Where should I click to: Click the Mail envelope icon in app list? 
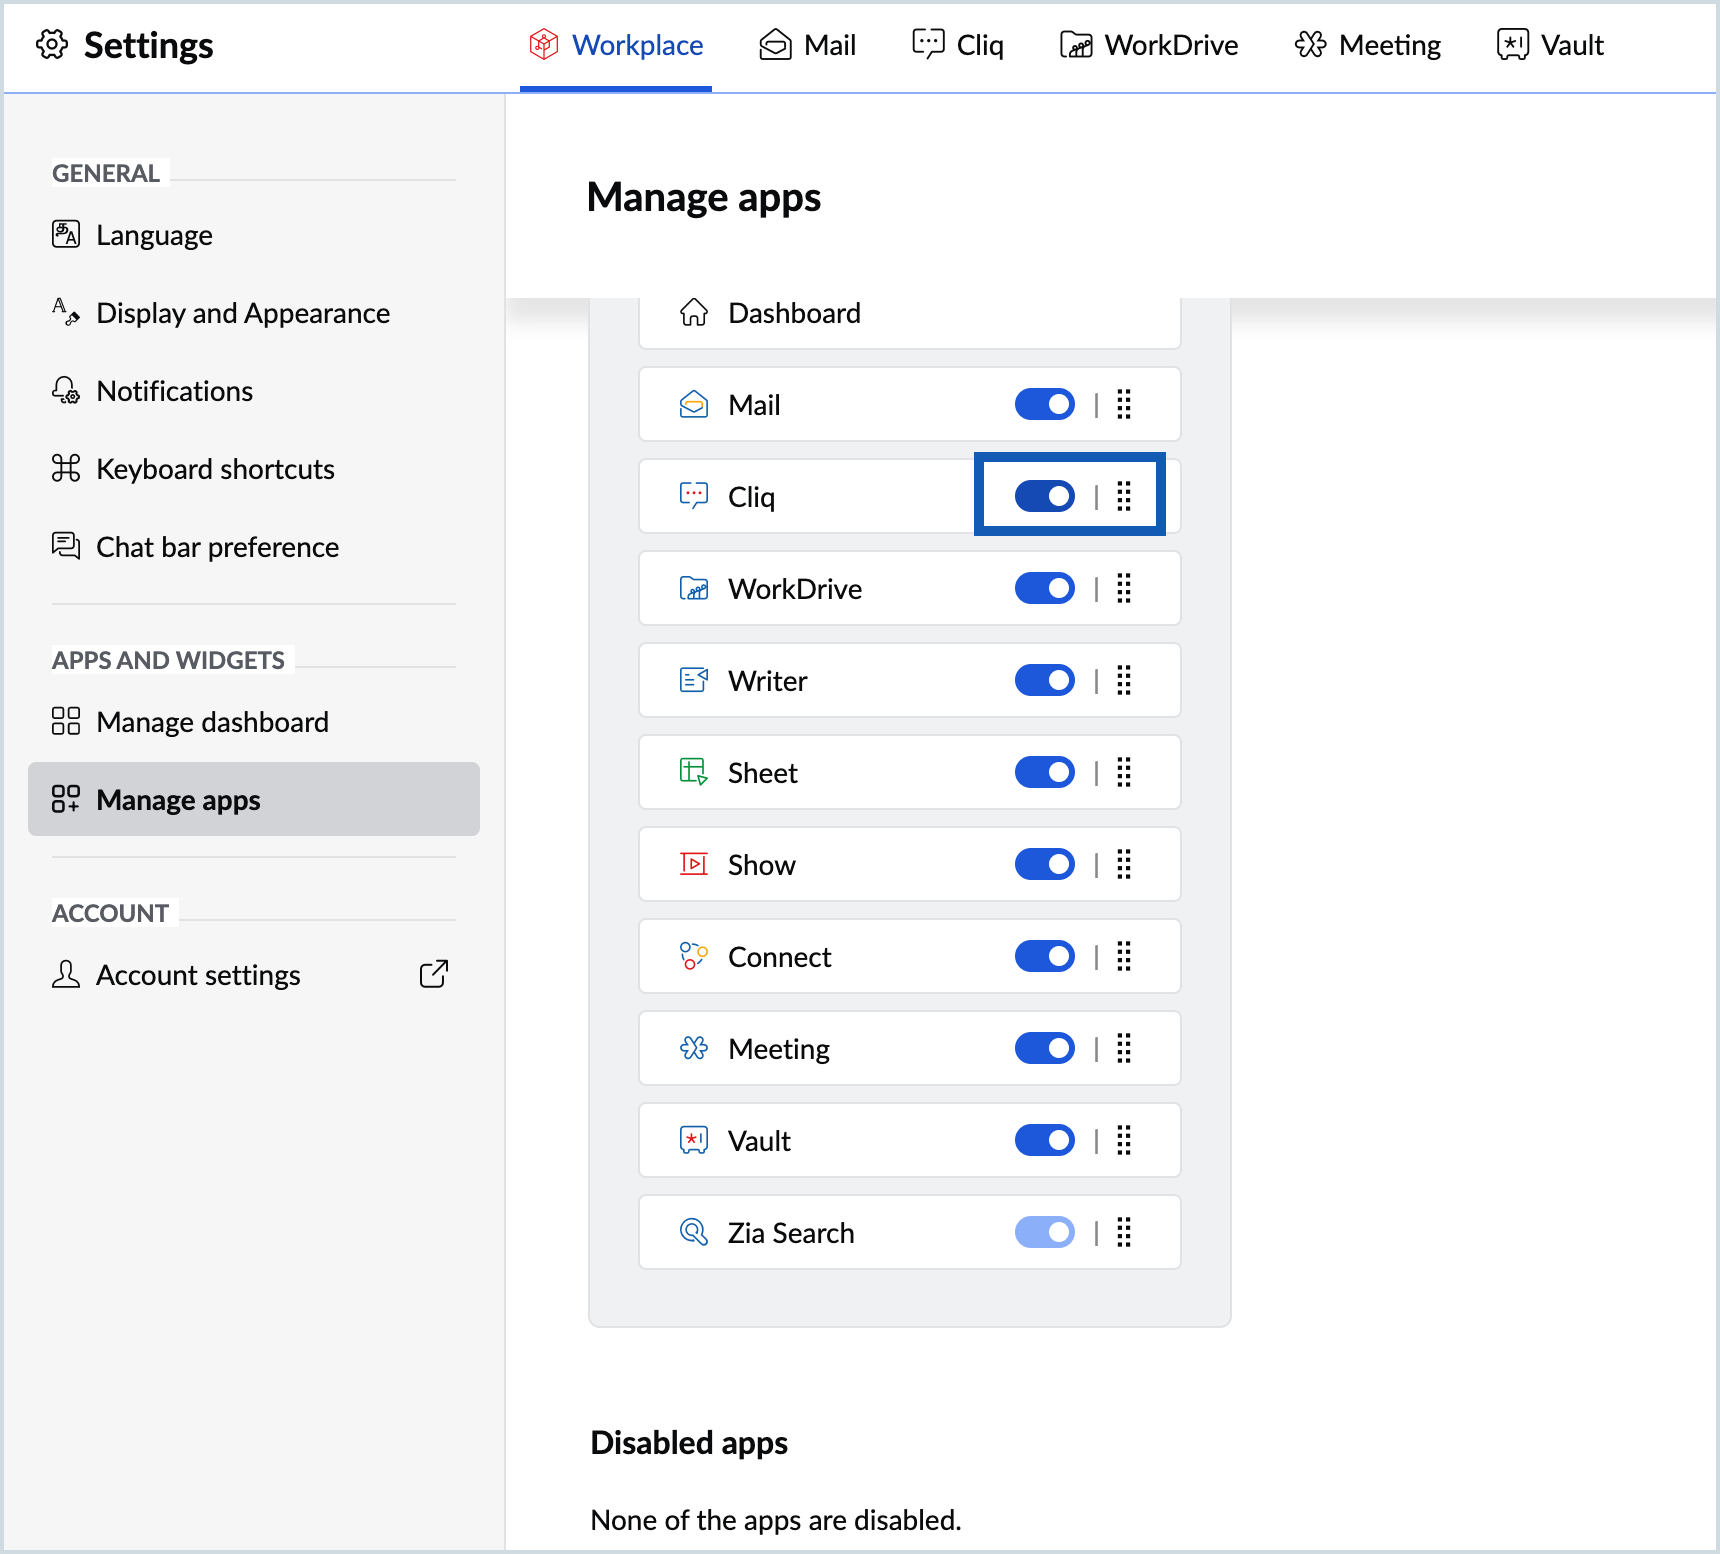[x=694, y=405]
